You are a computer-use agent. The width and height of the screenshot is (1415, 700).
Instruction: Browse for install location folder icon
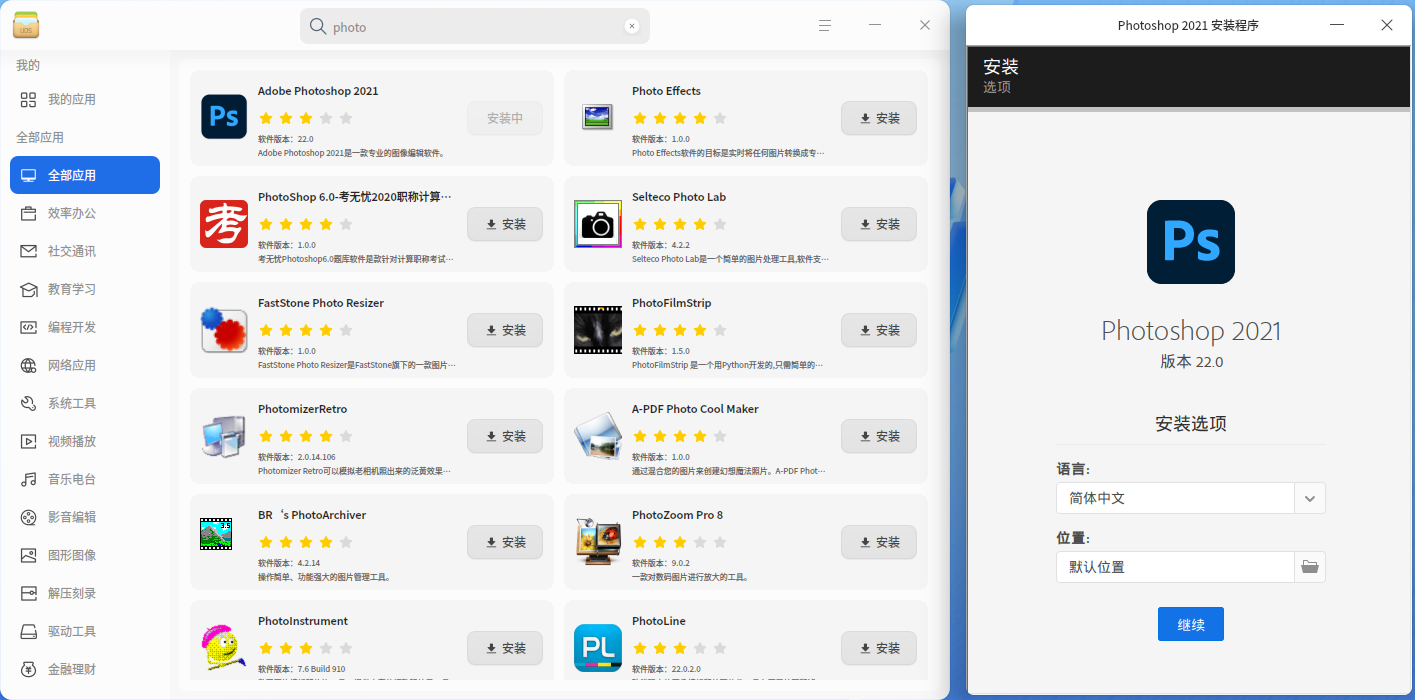[x=1310, y=567]
